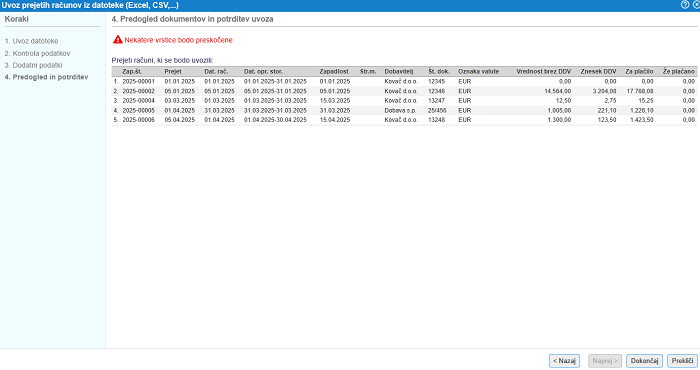Image resolution: width=700 pixels, height=370 pixels.
Task: Click the Str.m. column header
Action: (368, 71)
